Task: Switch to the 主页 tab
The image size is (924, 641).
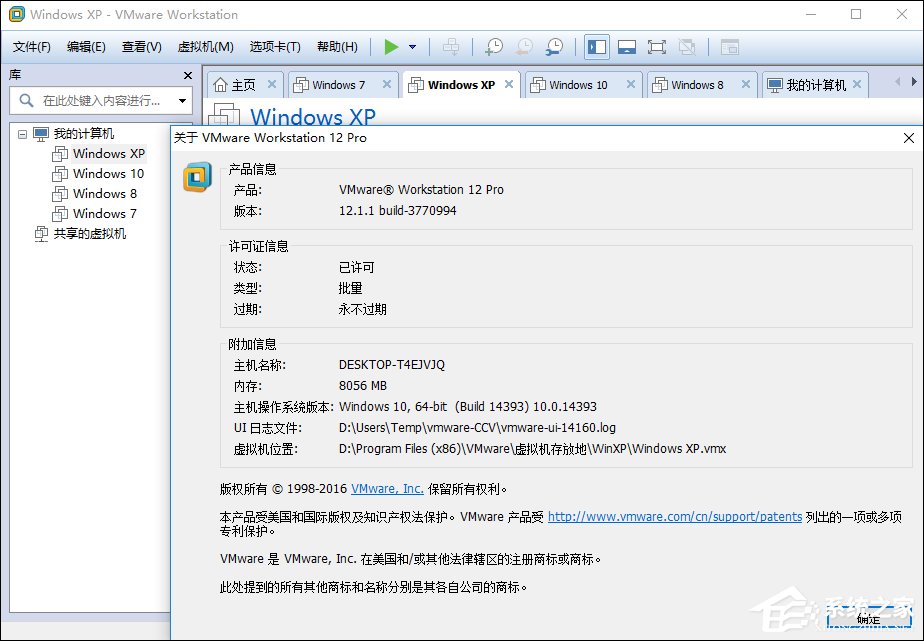Action: (243, 84)
